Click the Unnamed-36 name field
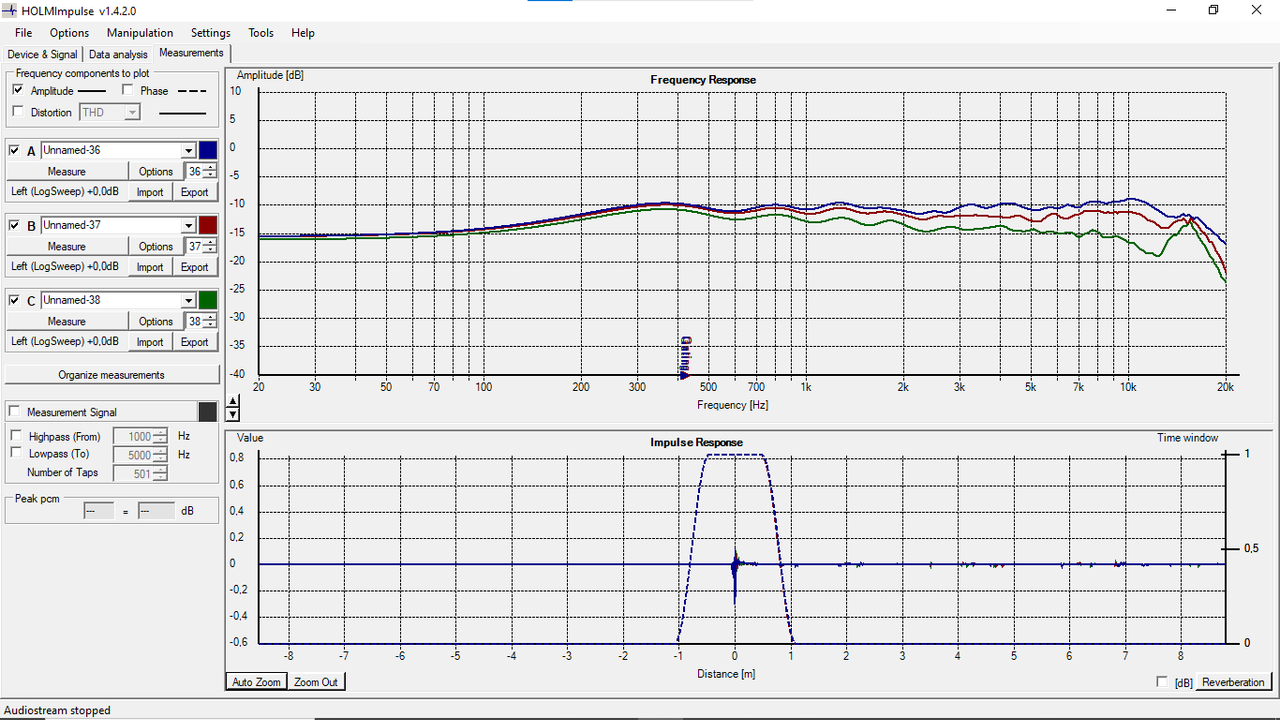 pos(111,150)
